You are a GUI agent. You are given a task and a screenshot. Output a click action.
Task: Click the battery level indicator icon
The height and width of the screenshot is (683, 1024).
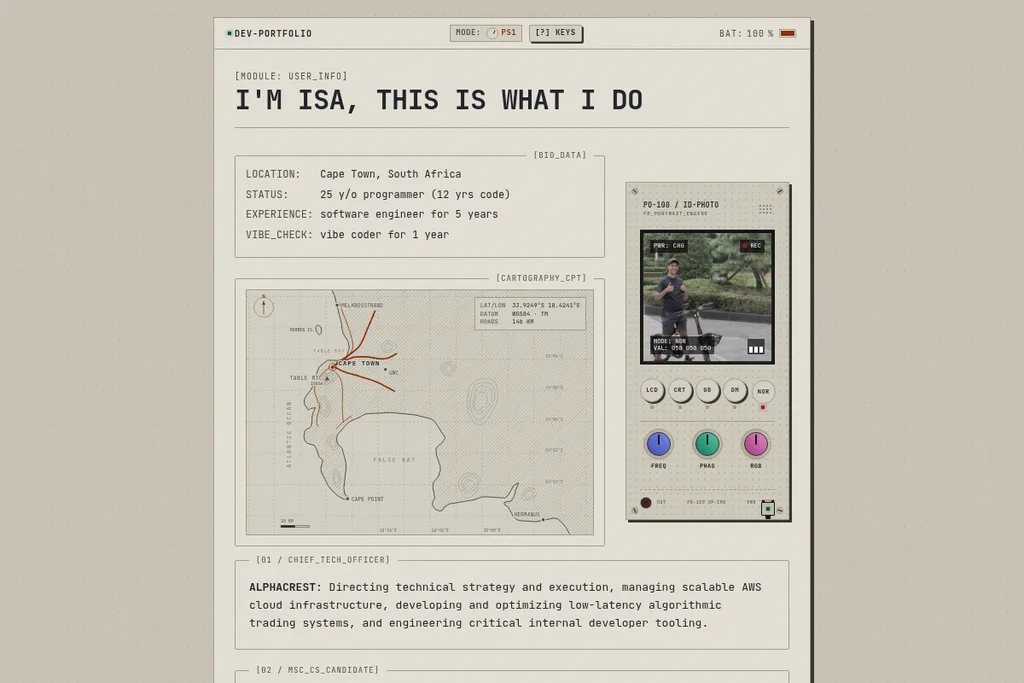788,33
